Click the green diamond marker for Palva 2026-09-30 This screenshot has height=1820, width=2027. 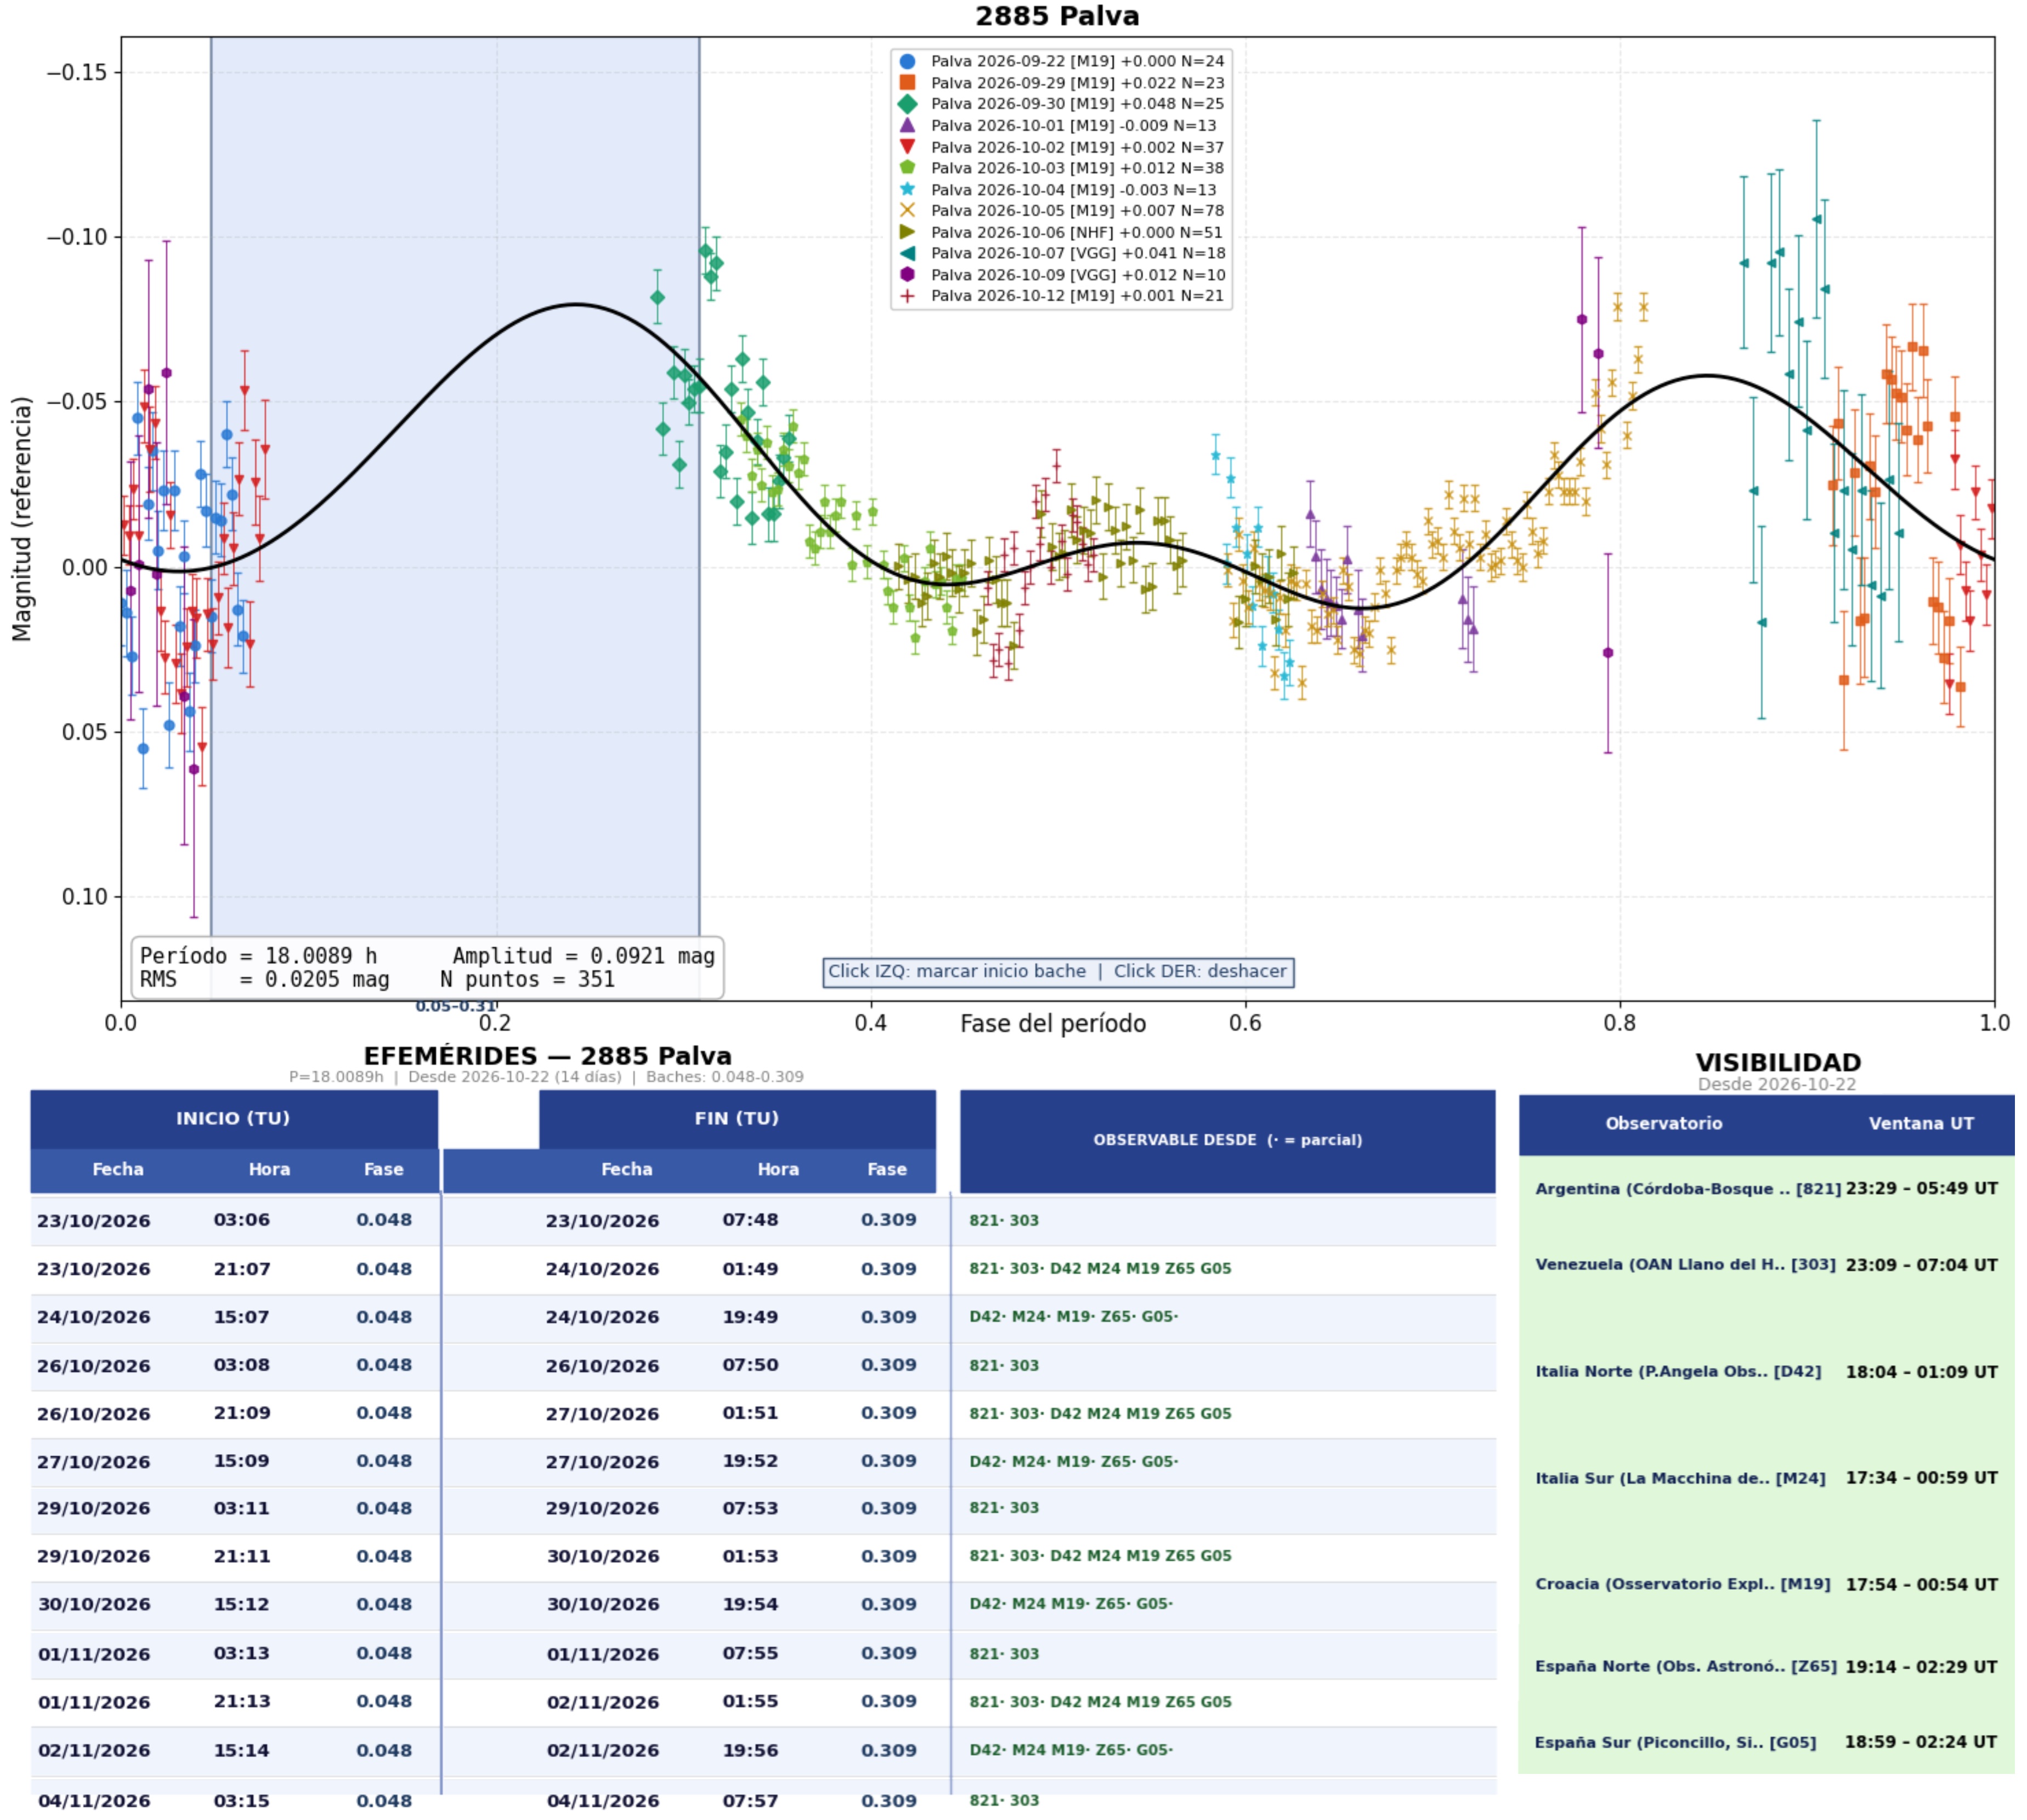[907, 104]
